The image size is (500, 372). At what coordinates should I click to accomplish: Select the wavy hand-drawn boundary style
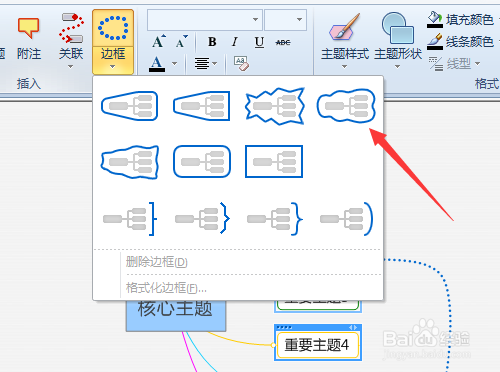pos(130,162)
